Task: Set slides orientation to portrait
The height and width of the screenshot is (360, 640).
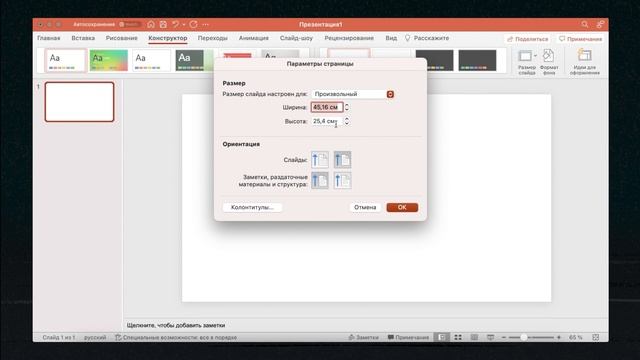Action: (320, 160)
